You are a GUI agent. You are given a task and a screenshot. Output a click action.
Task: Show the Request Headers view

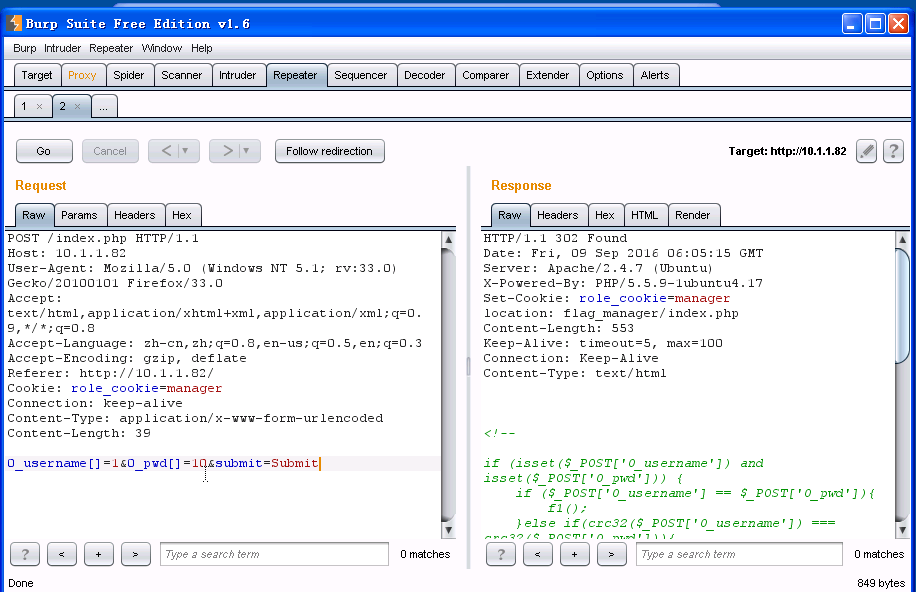click(135, 215)
